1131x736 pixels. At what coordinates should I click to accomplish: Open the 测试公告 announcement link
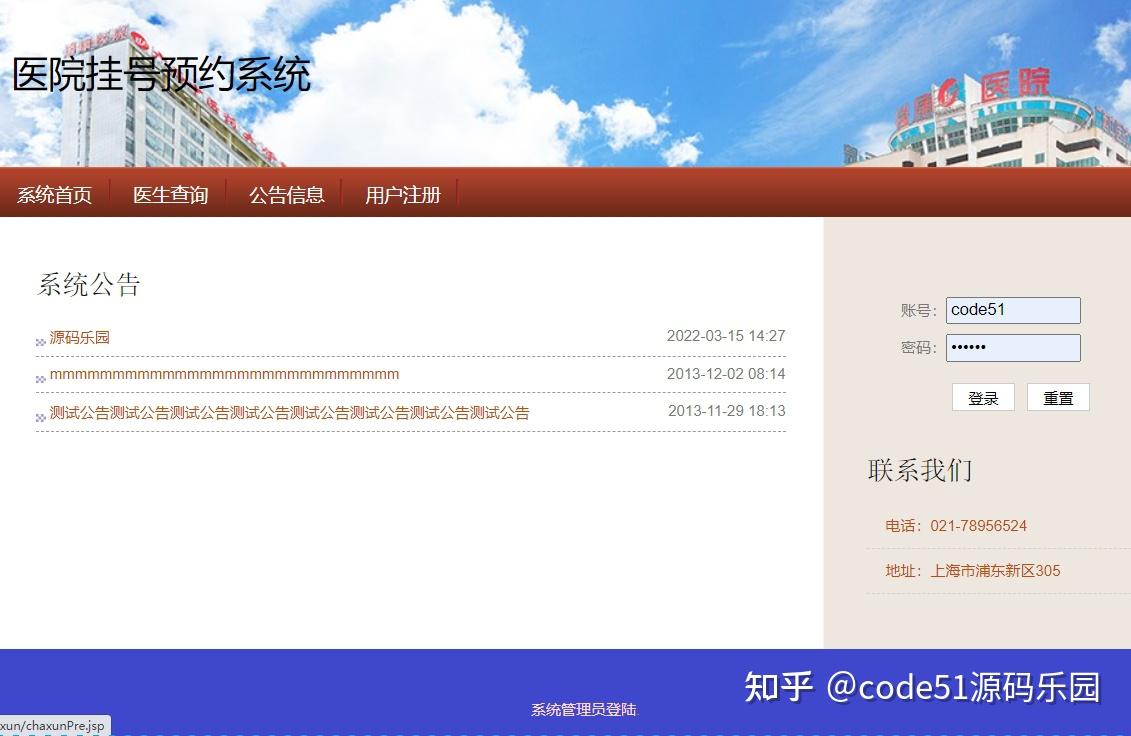pos(288,412)
